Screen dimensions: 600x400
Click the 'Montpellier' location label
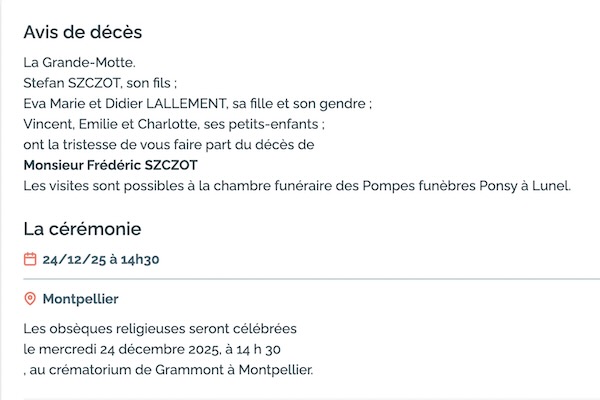80,299
